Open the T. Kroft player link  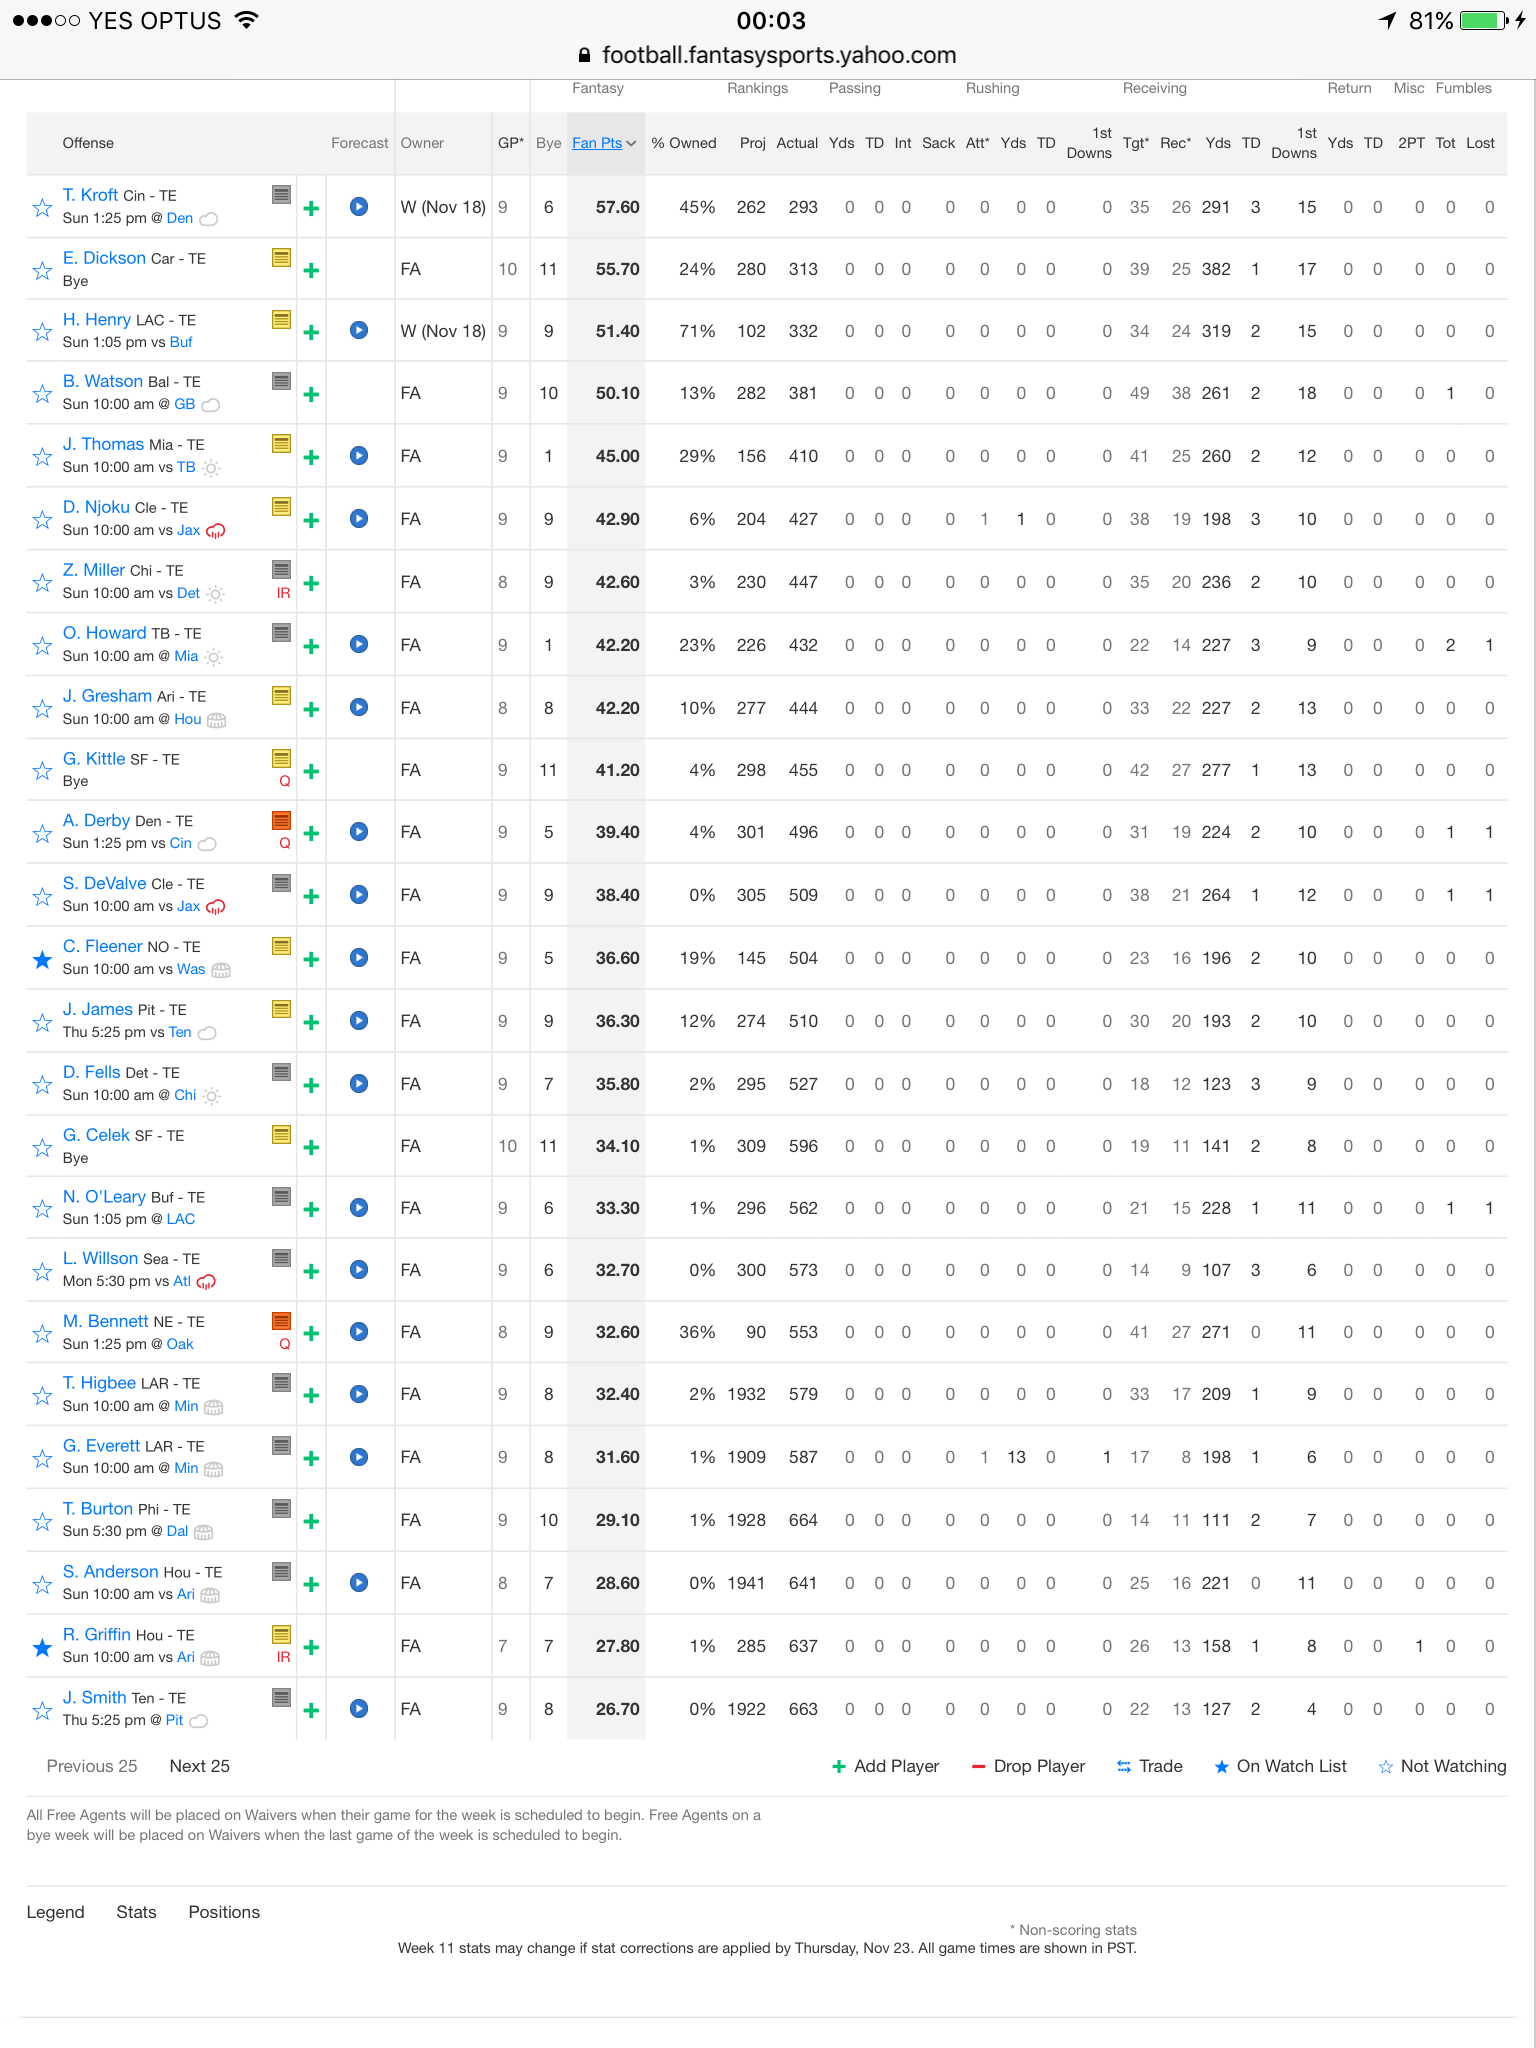coord(90,195)
